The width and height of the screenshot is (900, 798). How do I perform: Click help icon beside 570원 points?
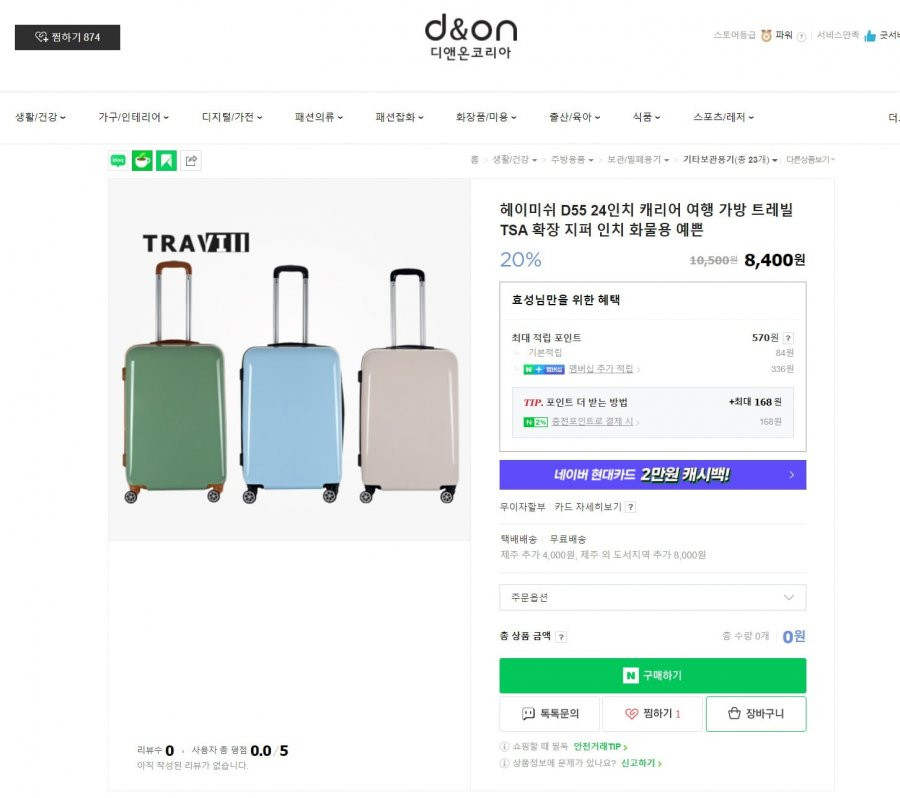(x=788, y=338)
